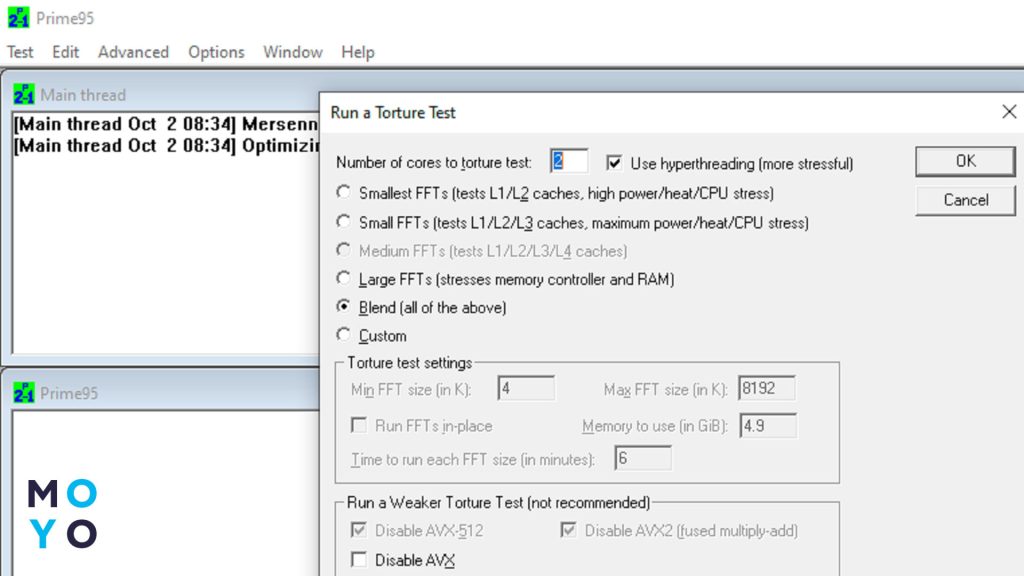Choose the Custom torture test option
The image size is (1024, 576).
(344, 336)
